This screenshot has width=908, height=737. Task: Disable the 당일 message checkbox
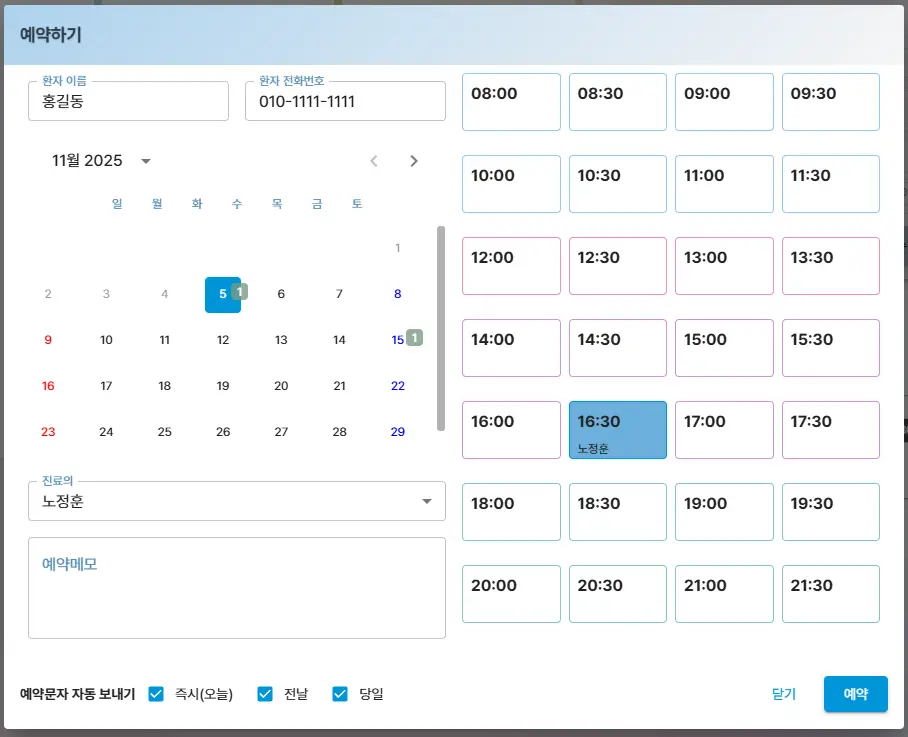pyautogui.click(x=340, y=694)
